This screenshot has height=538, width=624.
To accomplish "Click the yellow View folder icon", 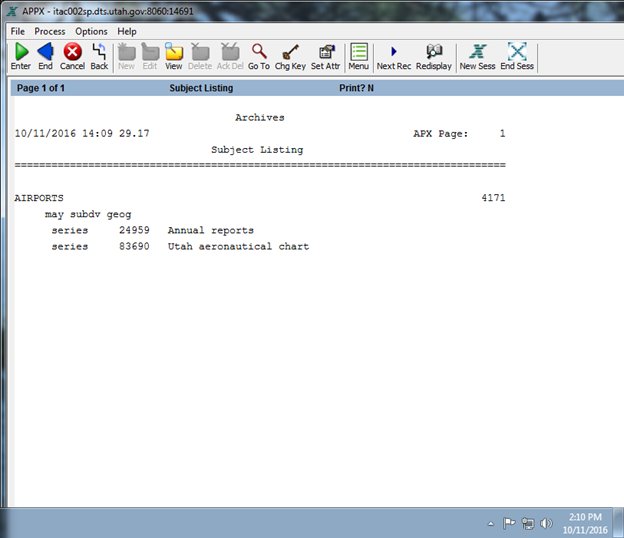I will point(174,52).
